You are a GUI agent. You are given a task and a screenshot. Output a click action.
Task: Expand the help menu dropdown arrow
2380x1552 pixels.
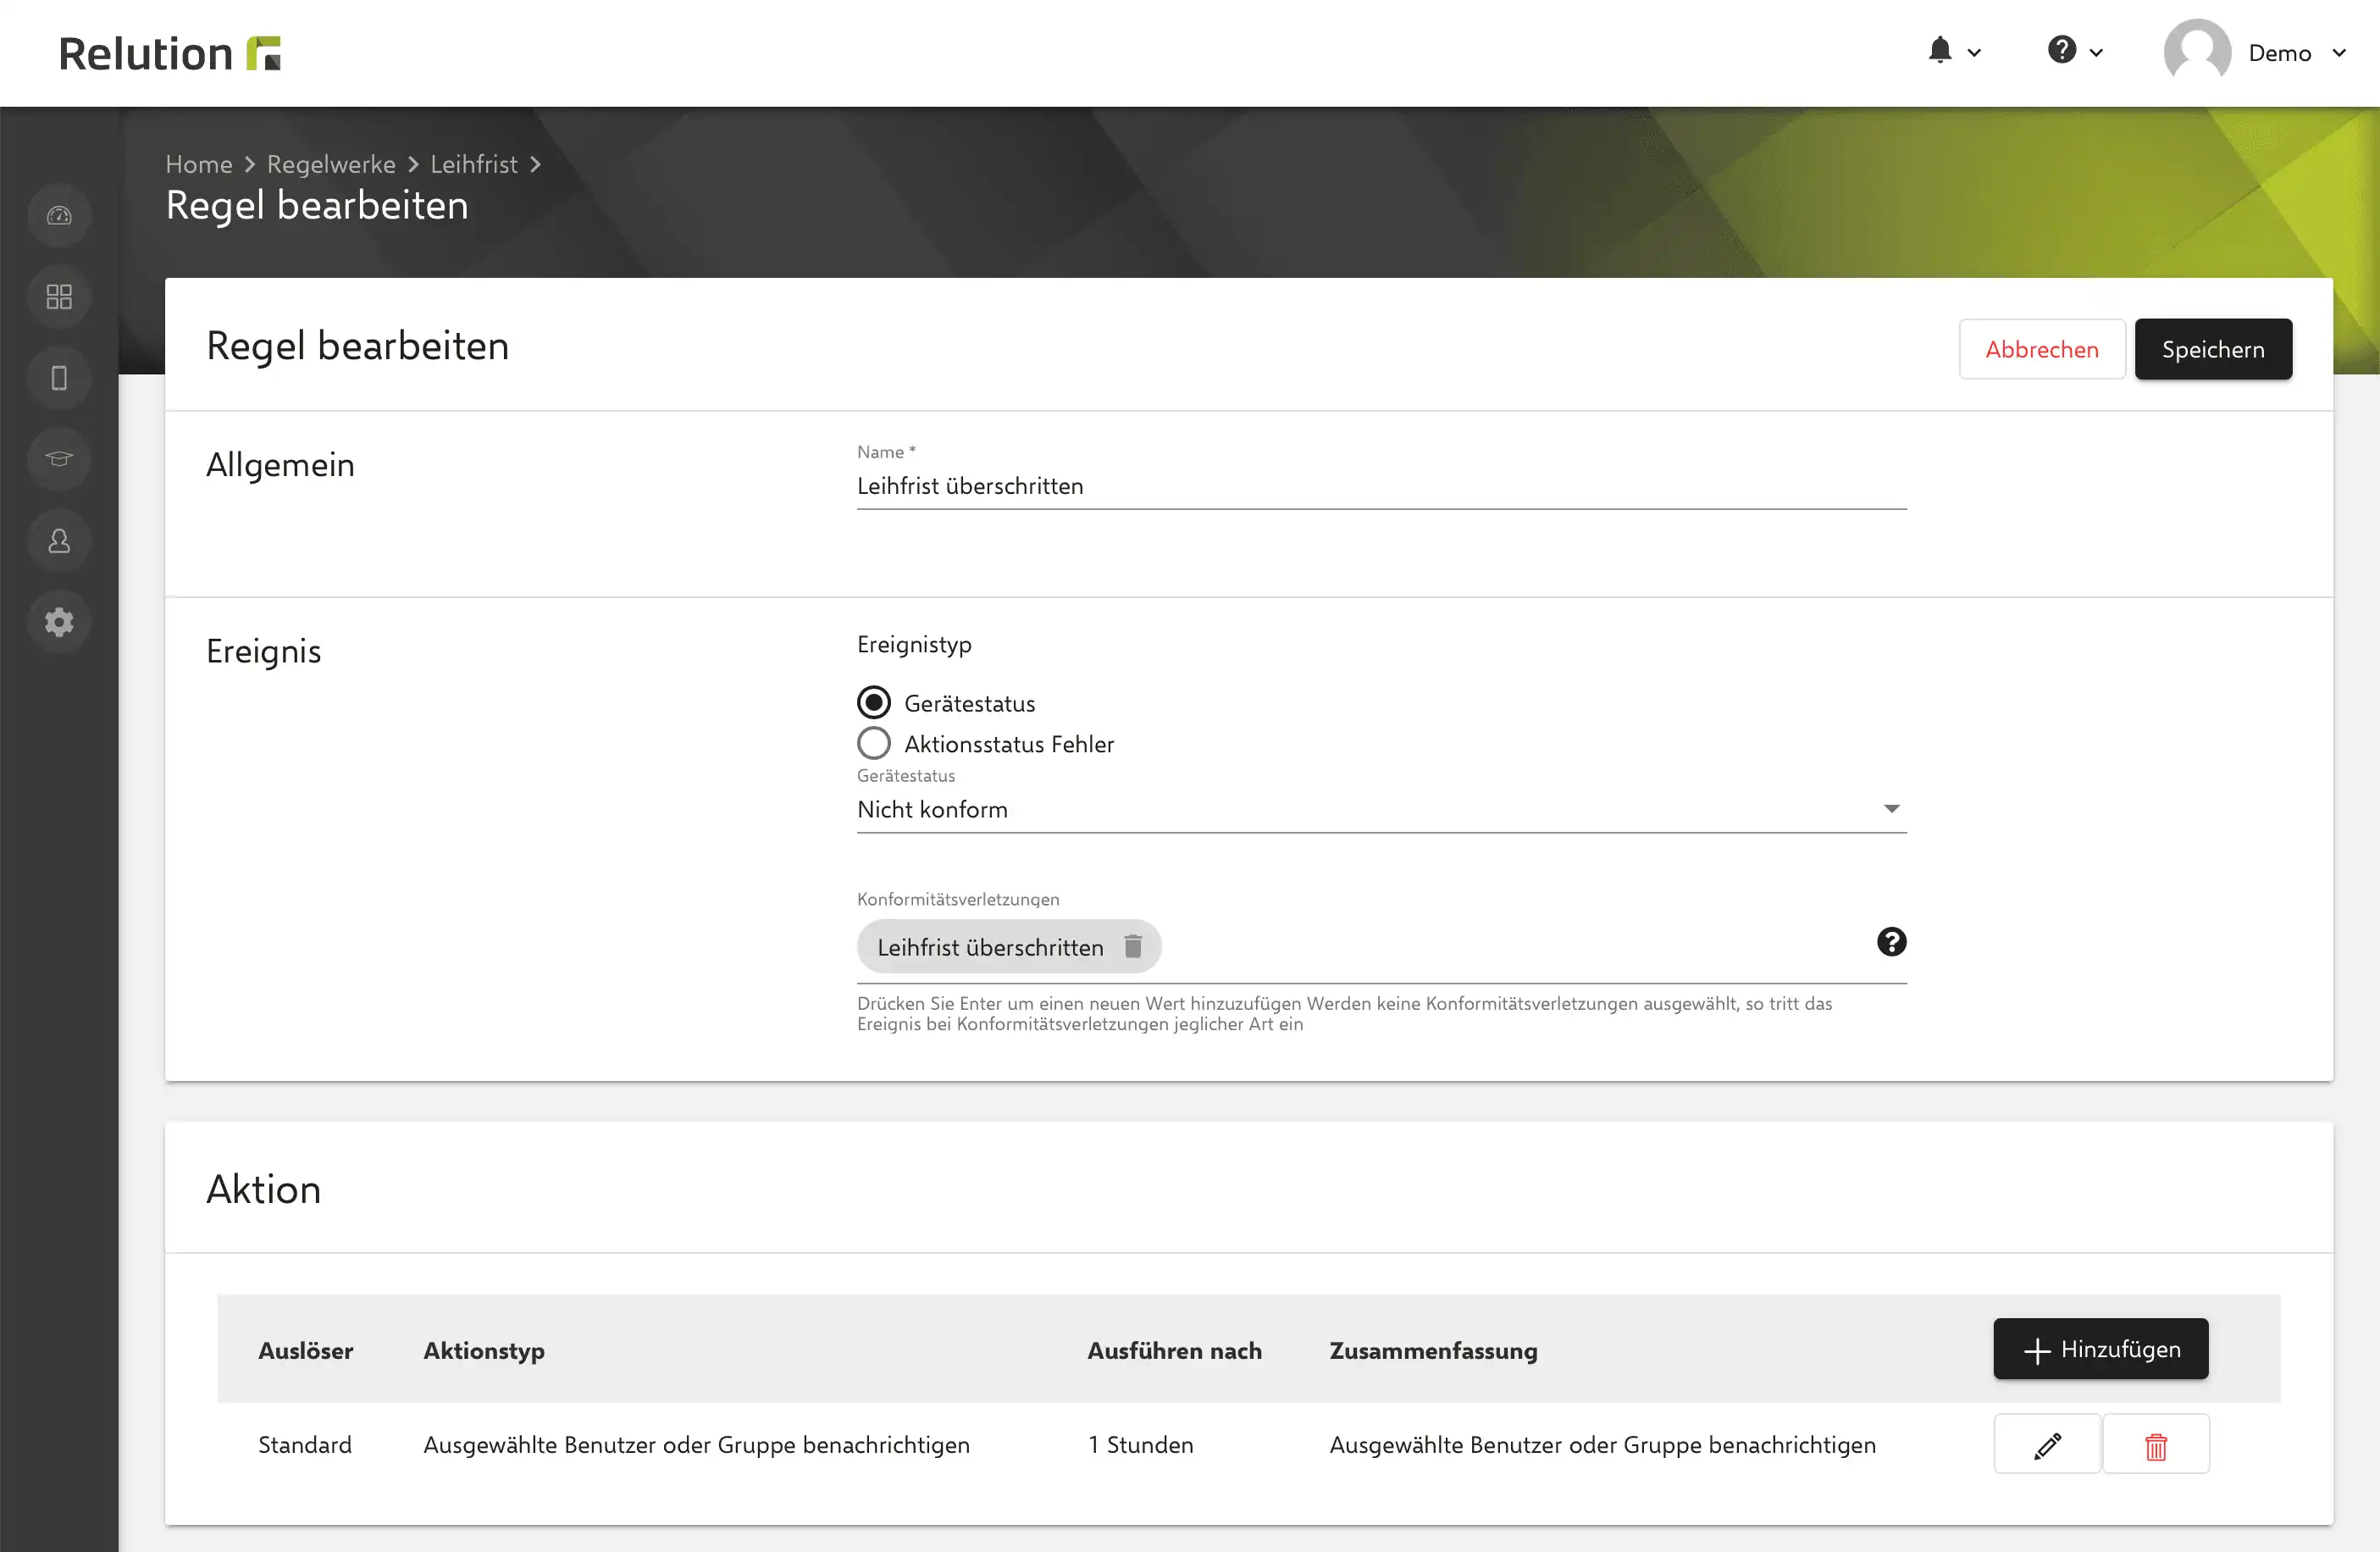click(x=2096, y=53)
